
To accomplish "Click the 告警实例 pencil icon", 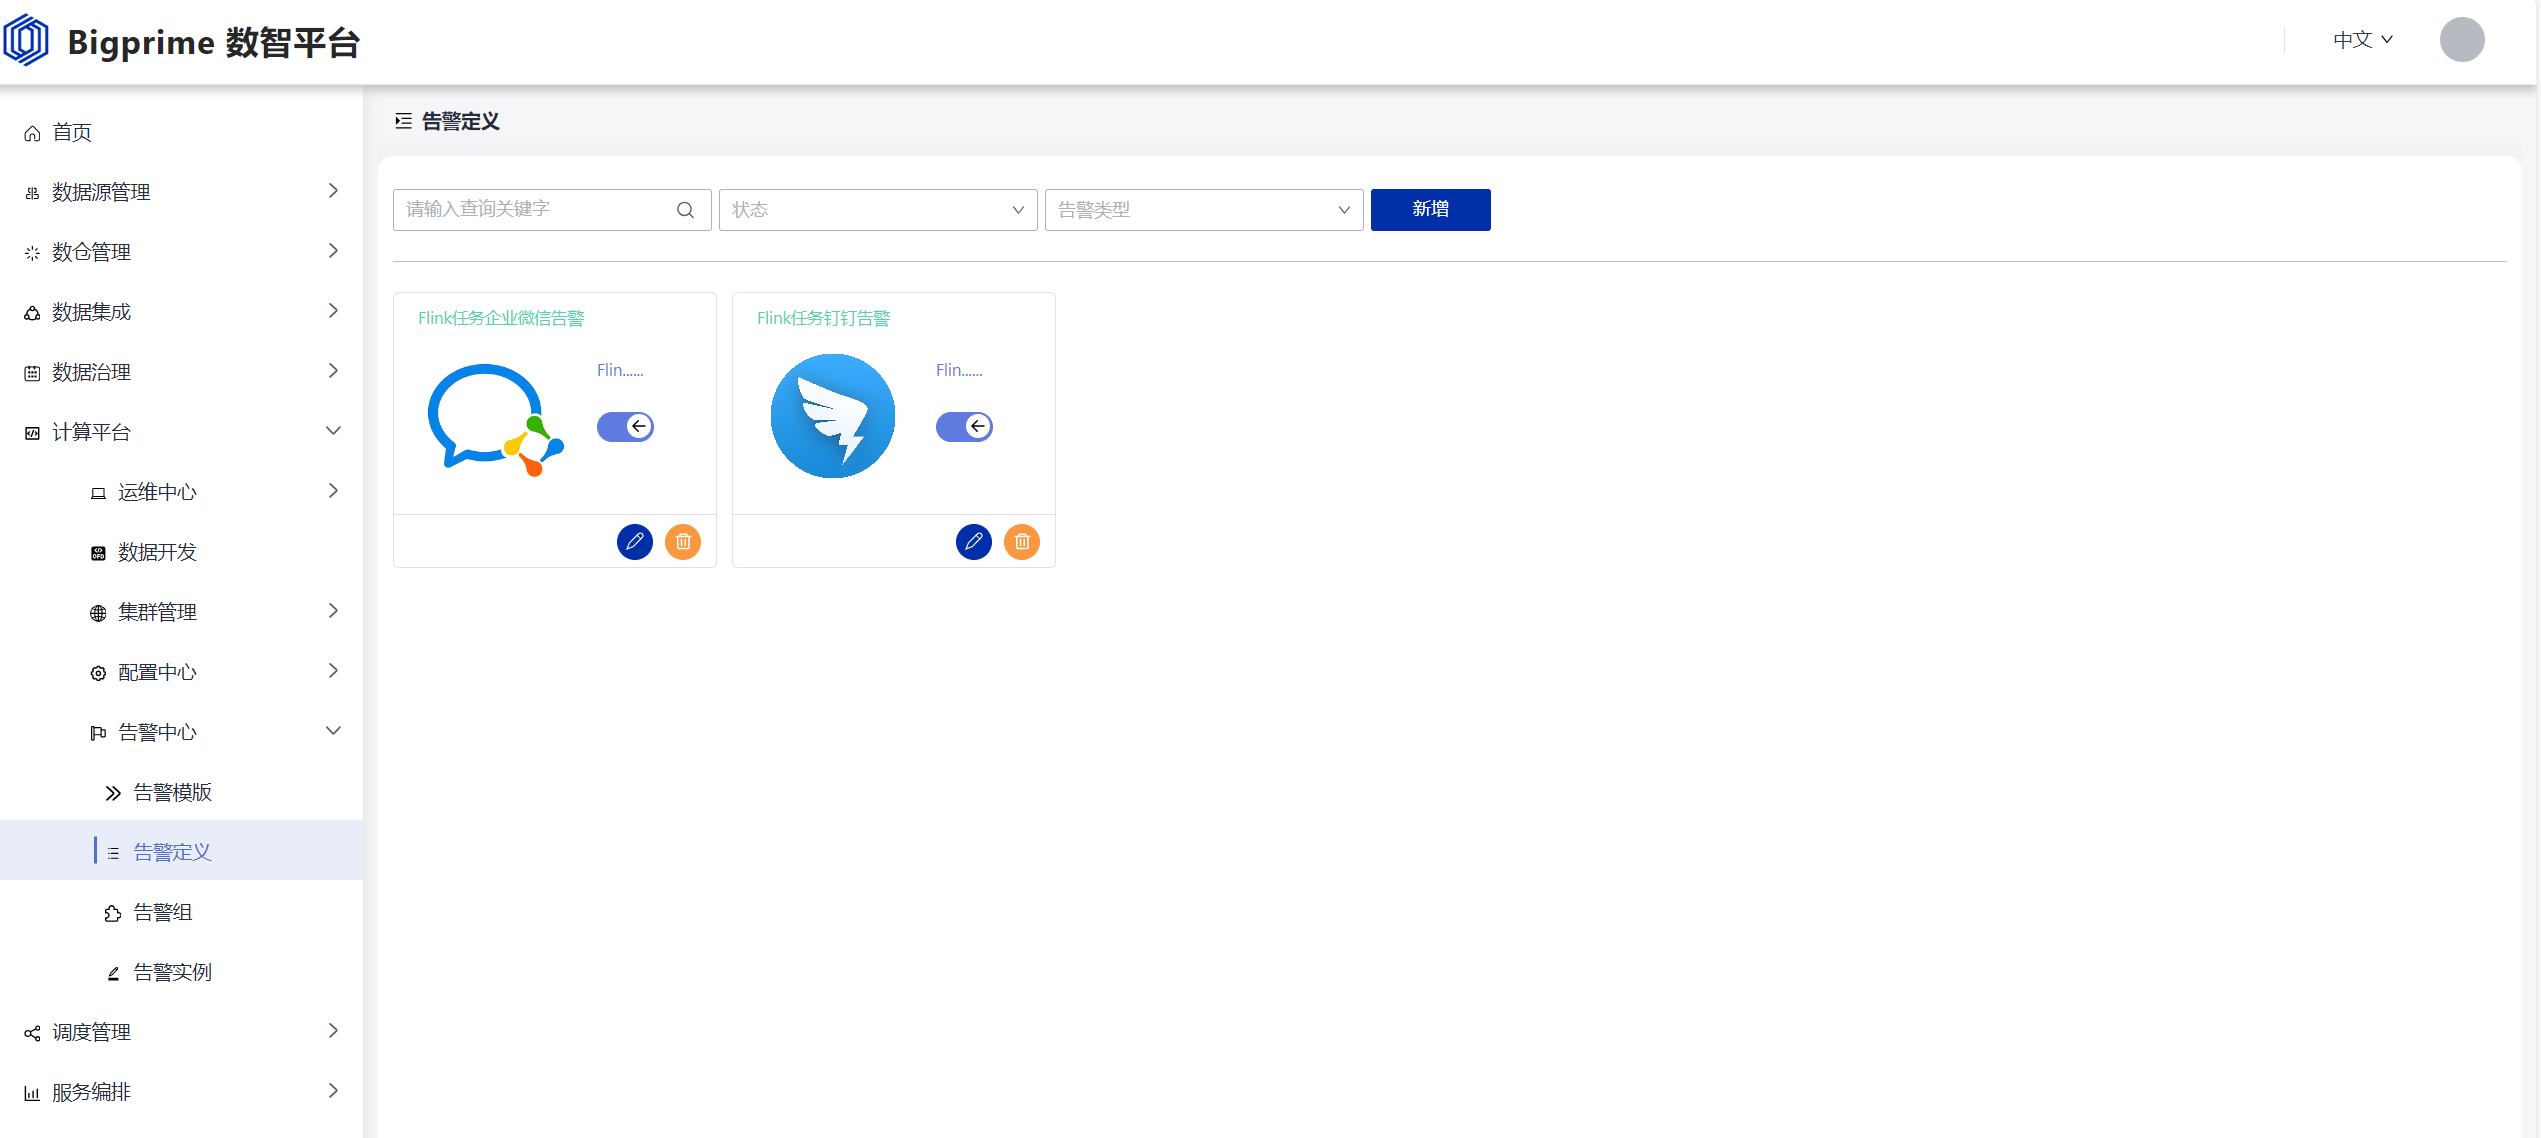I will pyautogui.click(x=113, y=973).
